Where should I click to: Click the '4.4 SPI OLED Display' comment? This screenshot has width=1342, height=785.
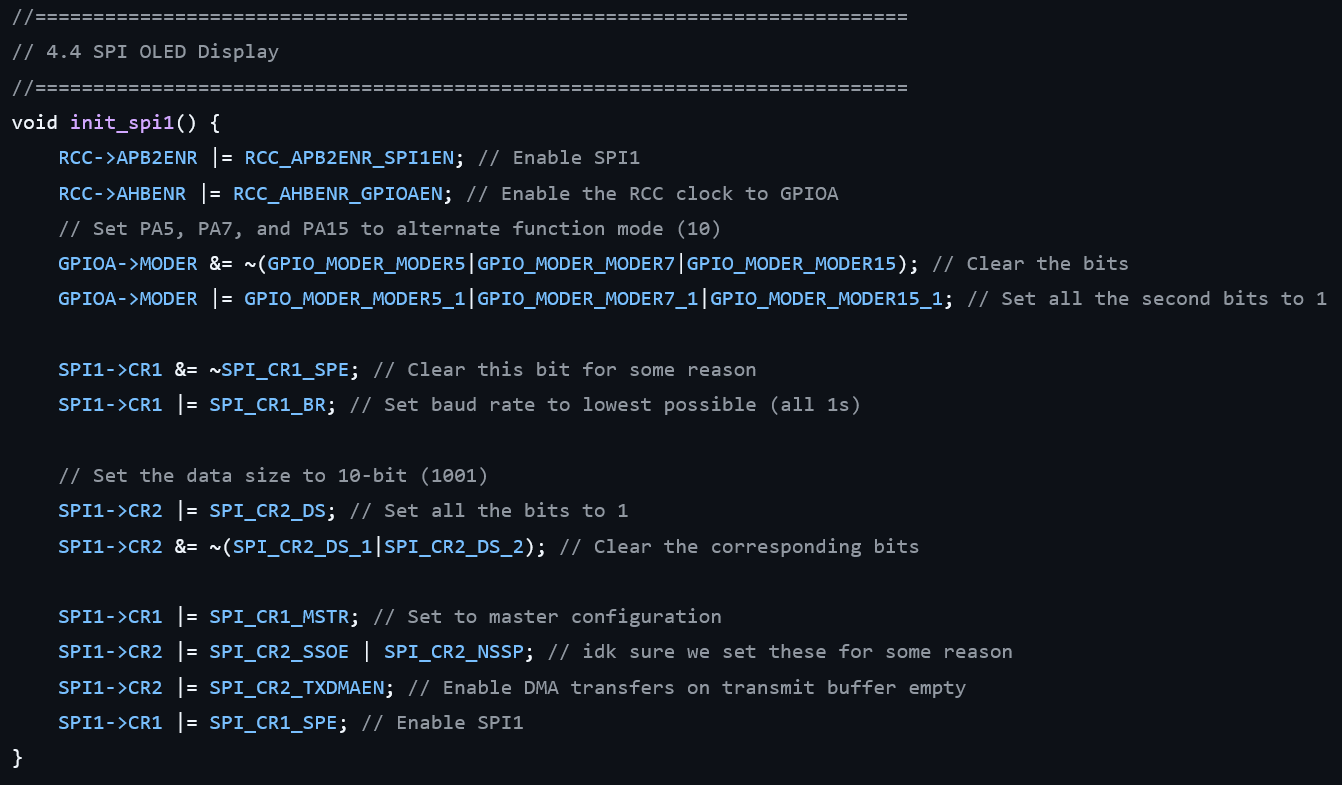[x=145, y=52]
